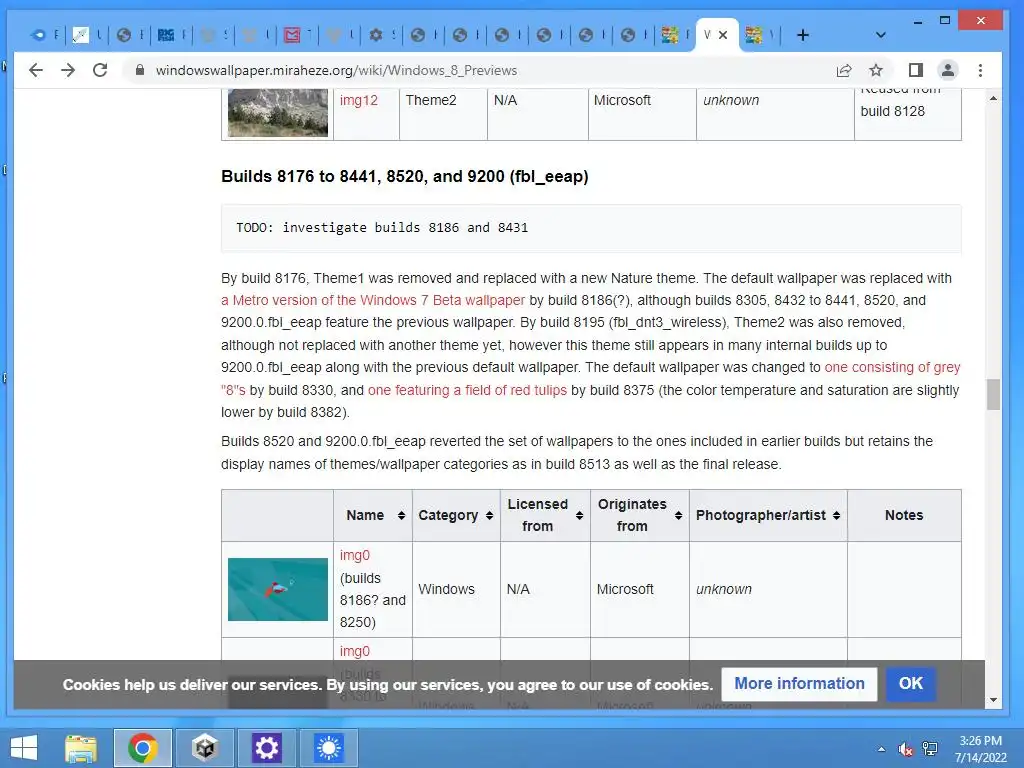Switch to the gear icon settings tab
This screenshot has width=1024, height=768.
(x=381, y=35)
